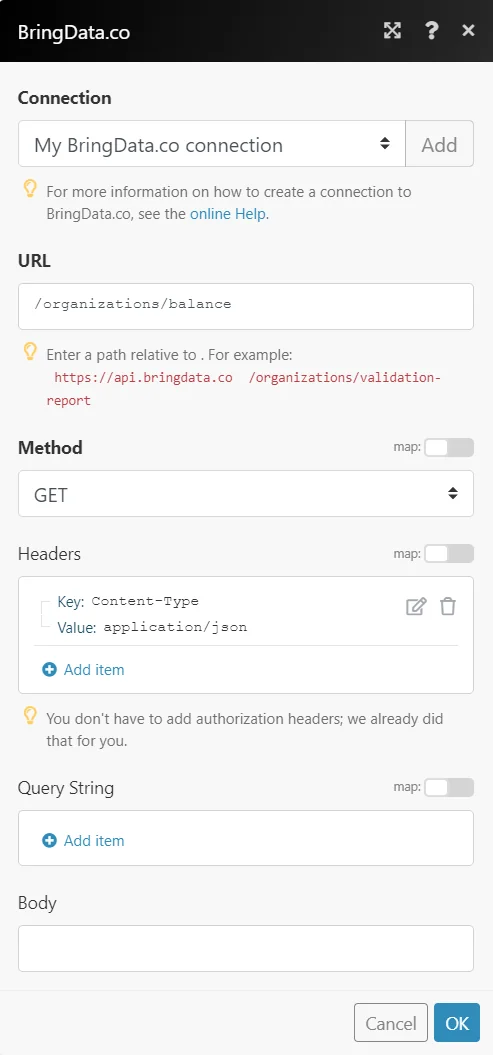The width and height of the screenshot is (493, 1055).
Task: Edit the Content-Type header item
Action: click(416, 607)
